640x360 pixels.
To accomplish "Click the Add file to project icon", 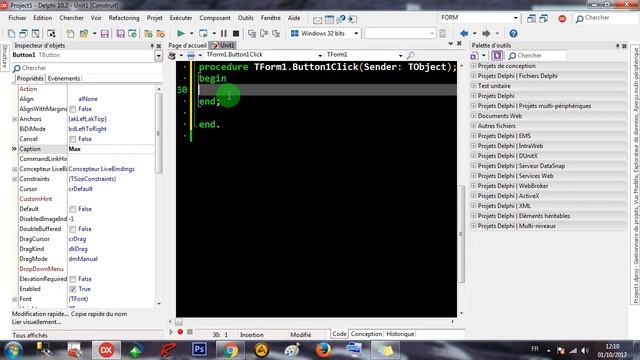I will pos(149,33).
